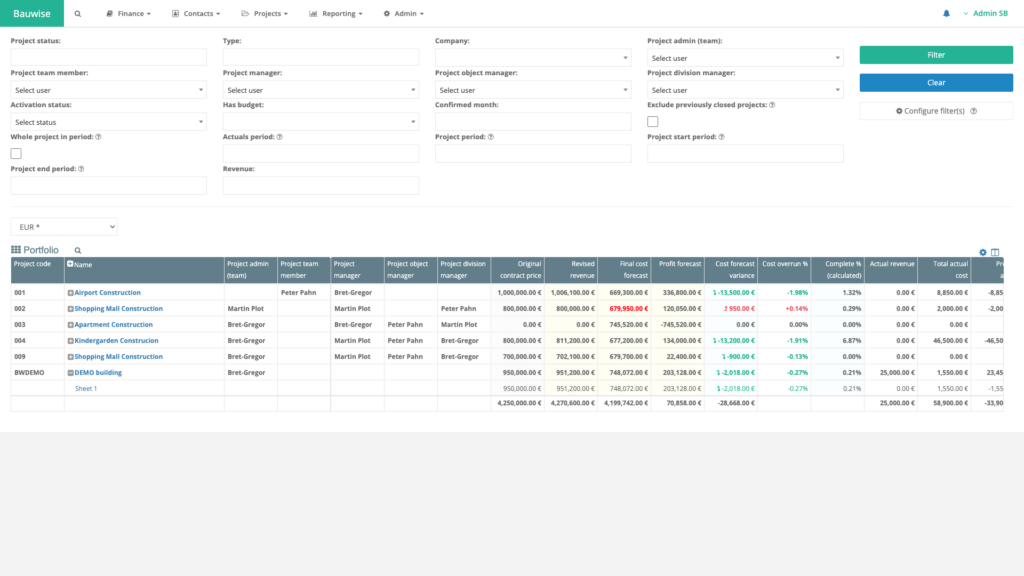Open the Projects menu
Image resolution: width=1024 pixels, height=576 pixels.
point(264,14)
